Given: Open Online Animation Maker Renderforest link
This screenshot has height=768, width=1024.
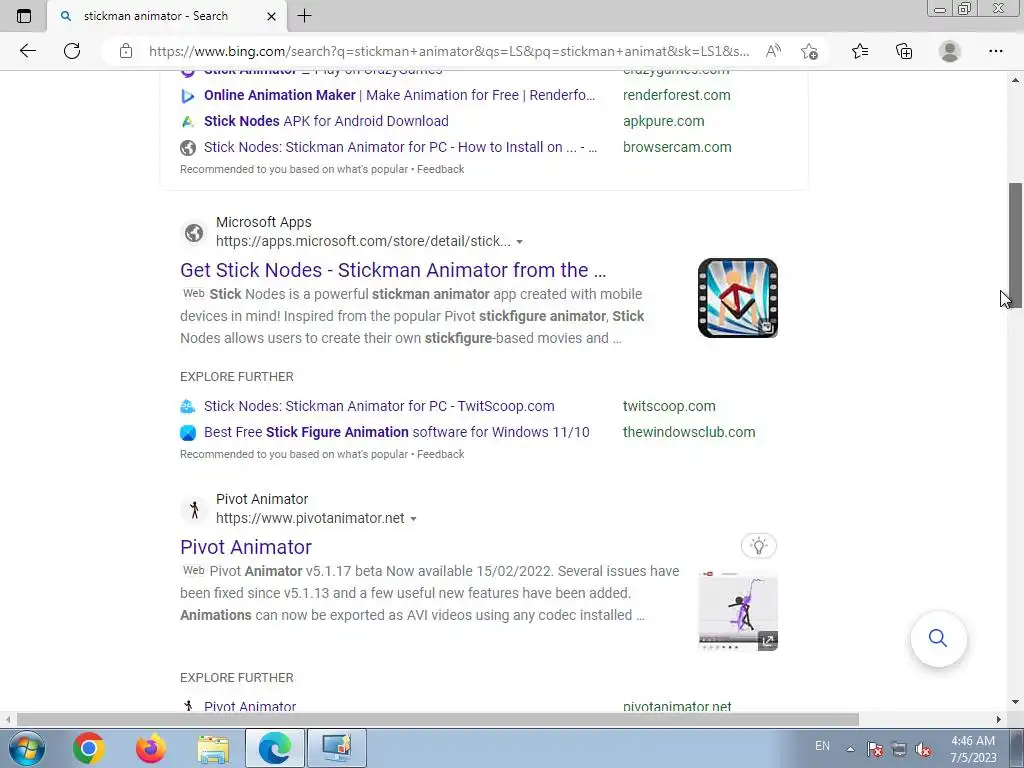Looking at the screenshot, I should (x=399, y=95).
